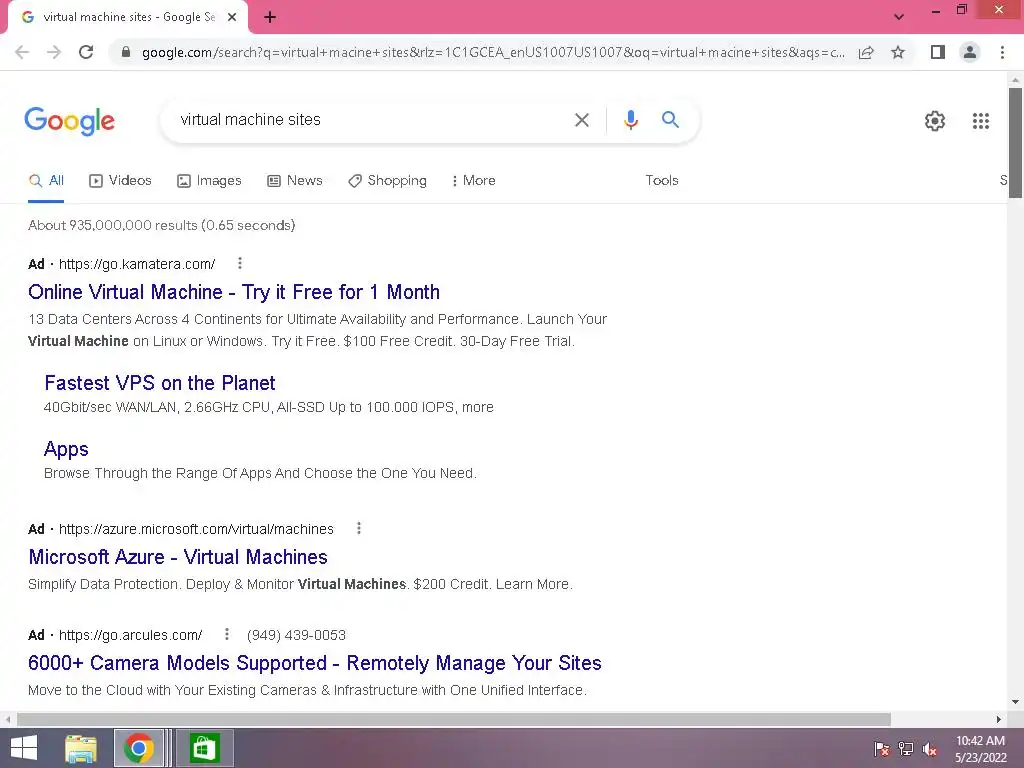Open 6000+ Camera Models Supported link

(315, 663)
